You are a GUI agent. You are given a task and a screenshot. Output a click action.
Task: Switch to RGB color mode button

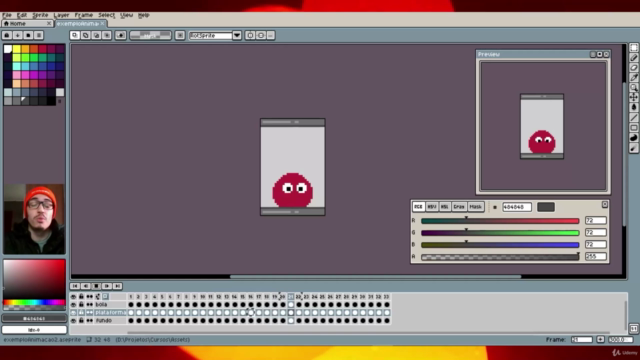pyautogui.click(x=418, y=207)
